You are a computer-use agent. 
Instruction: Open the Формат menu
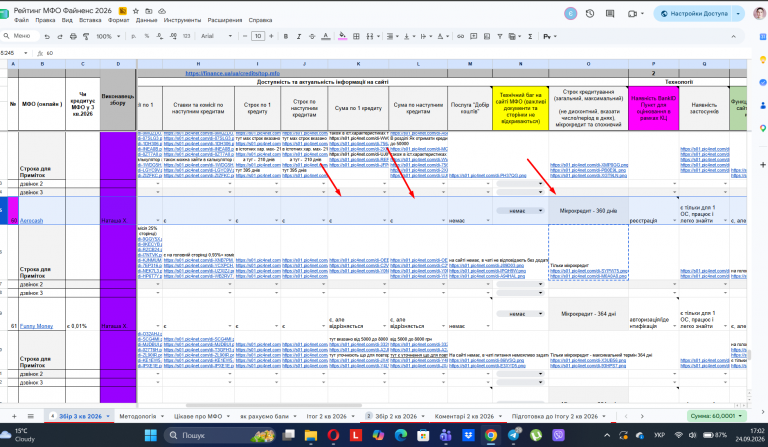118,20
